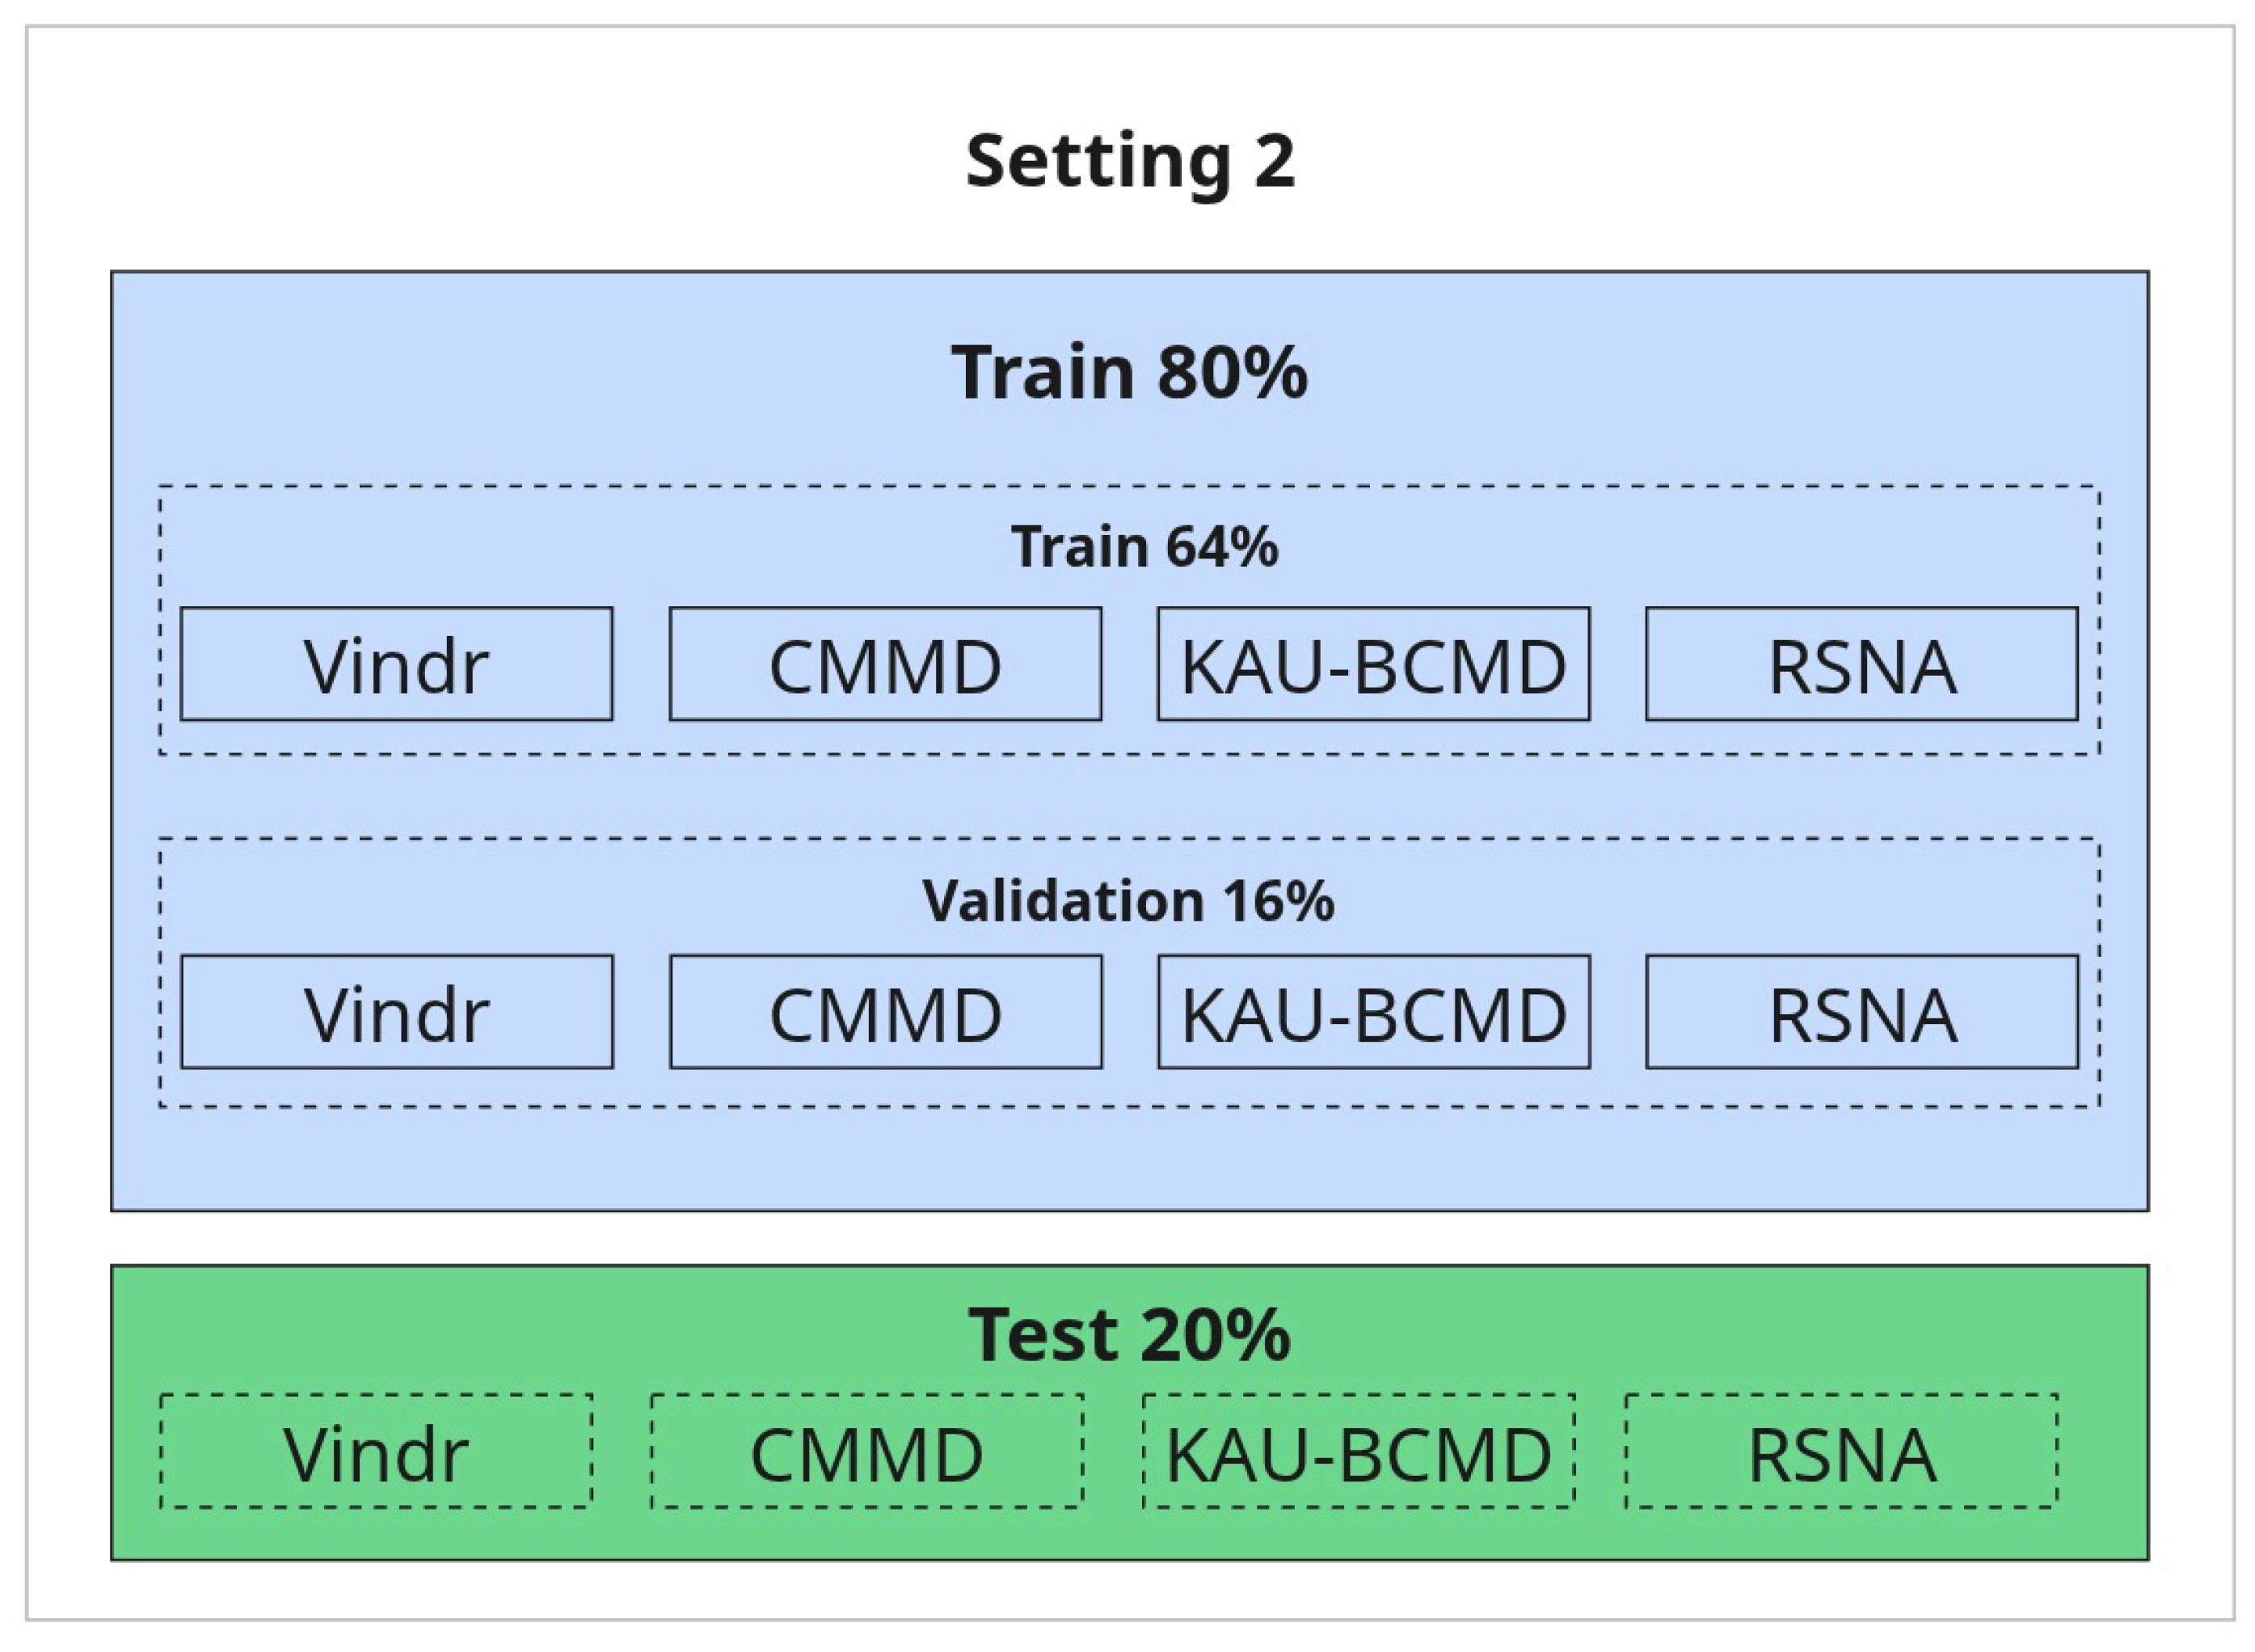Select Vindr box under Validation 16%
The width and height of the screenshot is (2255, 1652).
tap(396, 1012)
